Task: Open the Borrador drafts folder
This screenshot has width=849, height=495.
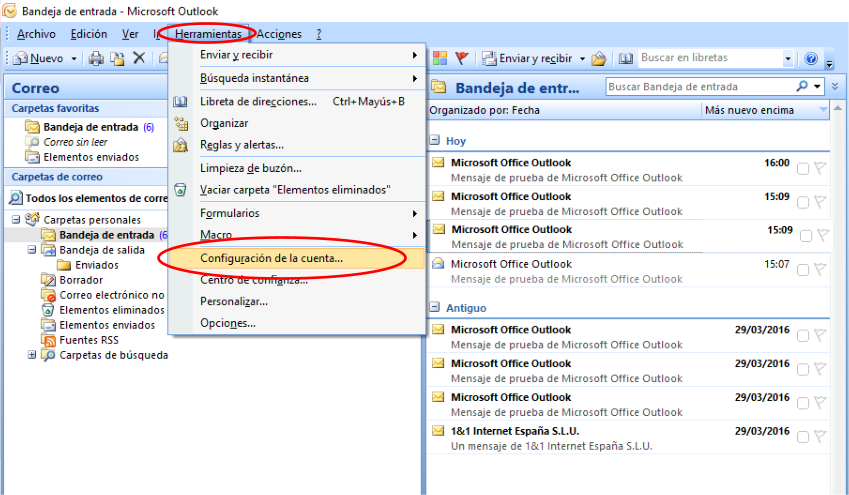Action: [x=80, y=280]
